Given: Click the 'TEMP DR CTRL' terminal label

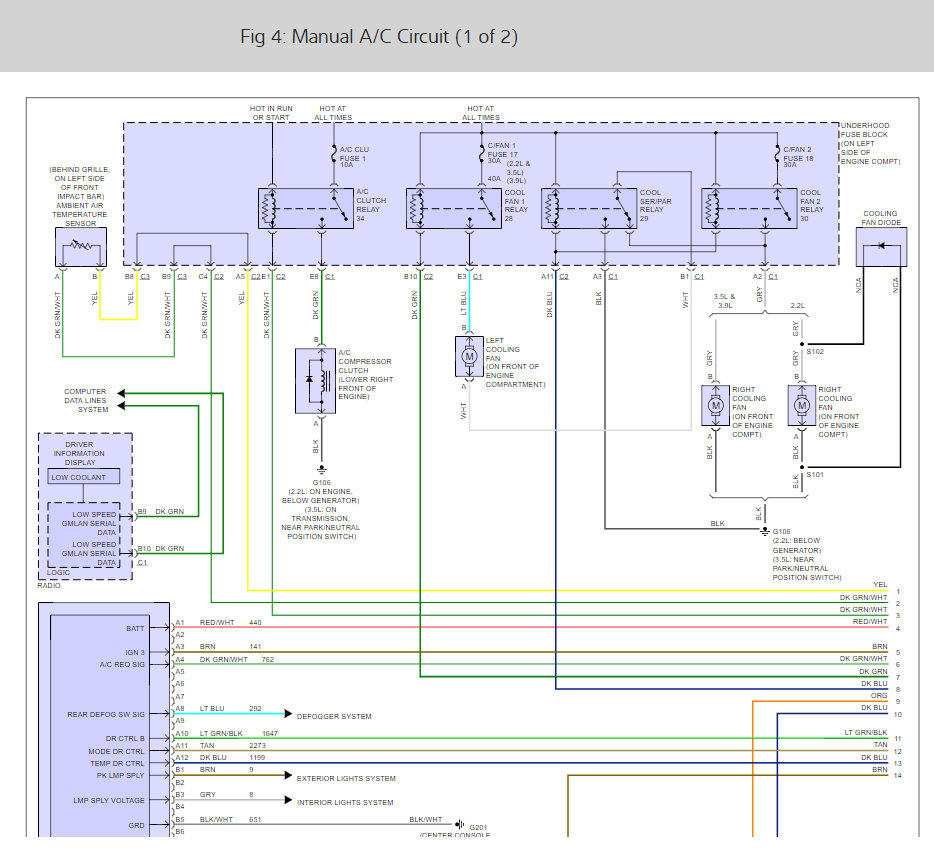Looking at the screenshot, I should (117, 763).
